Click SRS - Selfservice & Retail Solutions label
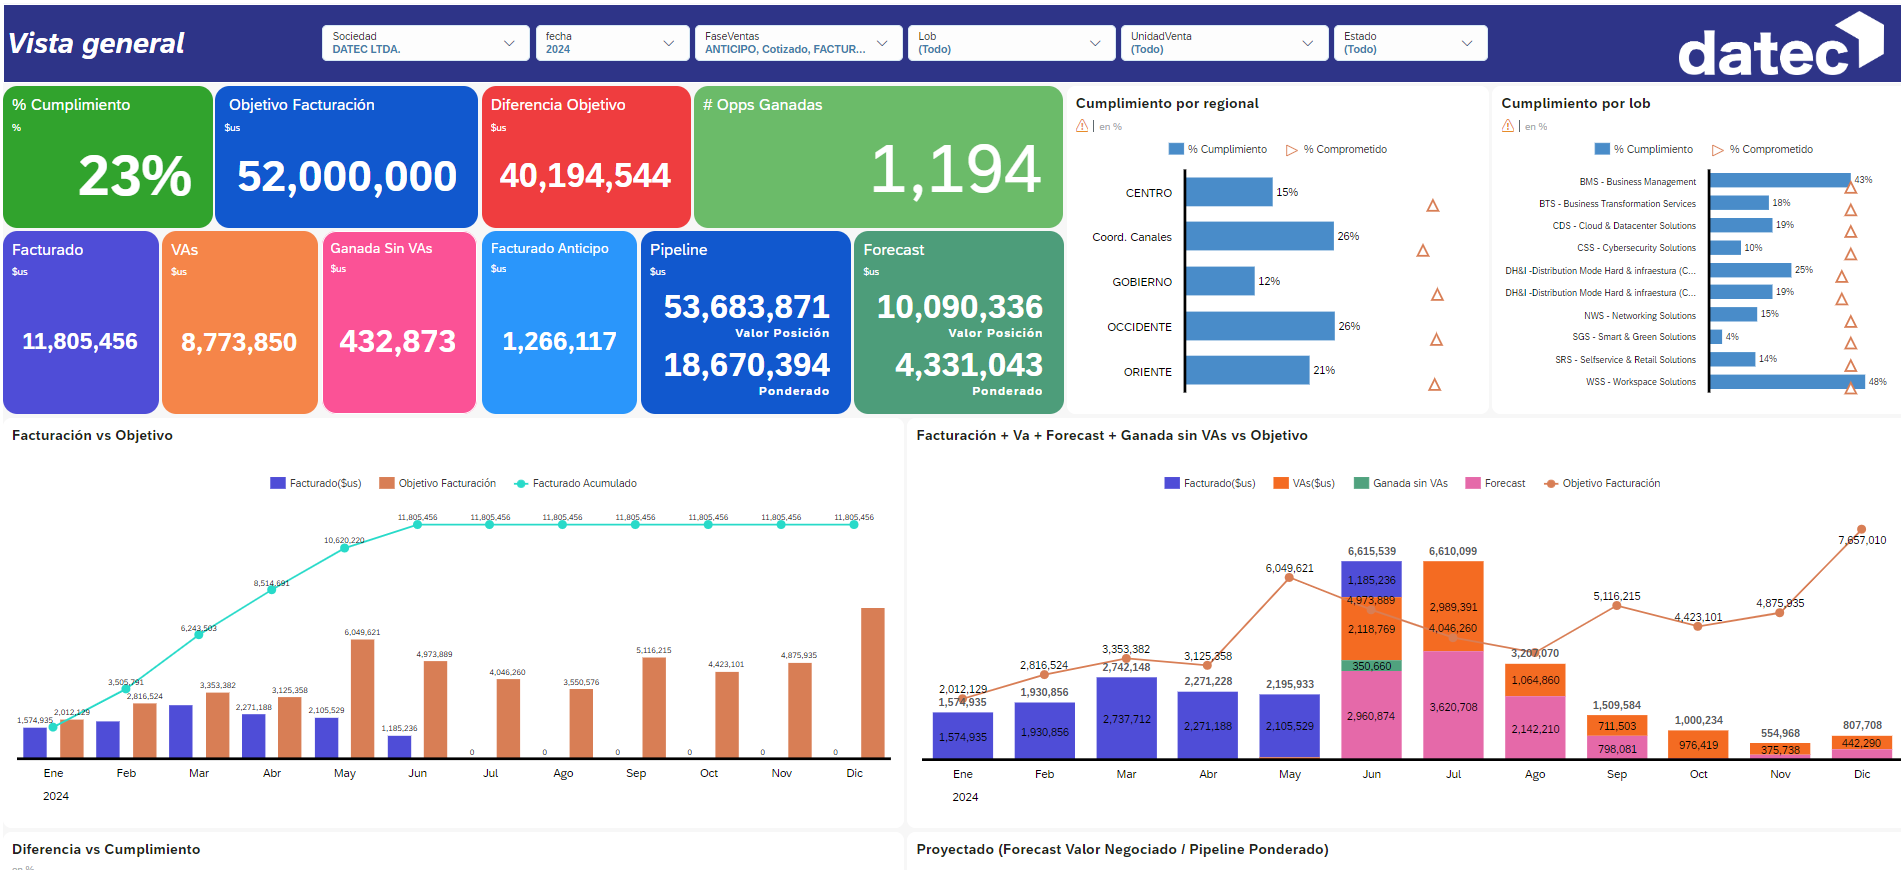This screenshot has height=870, width=1901. coord(1625,360)
